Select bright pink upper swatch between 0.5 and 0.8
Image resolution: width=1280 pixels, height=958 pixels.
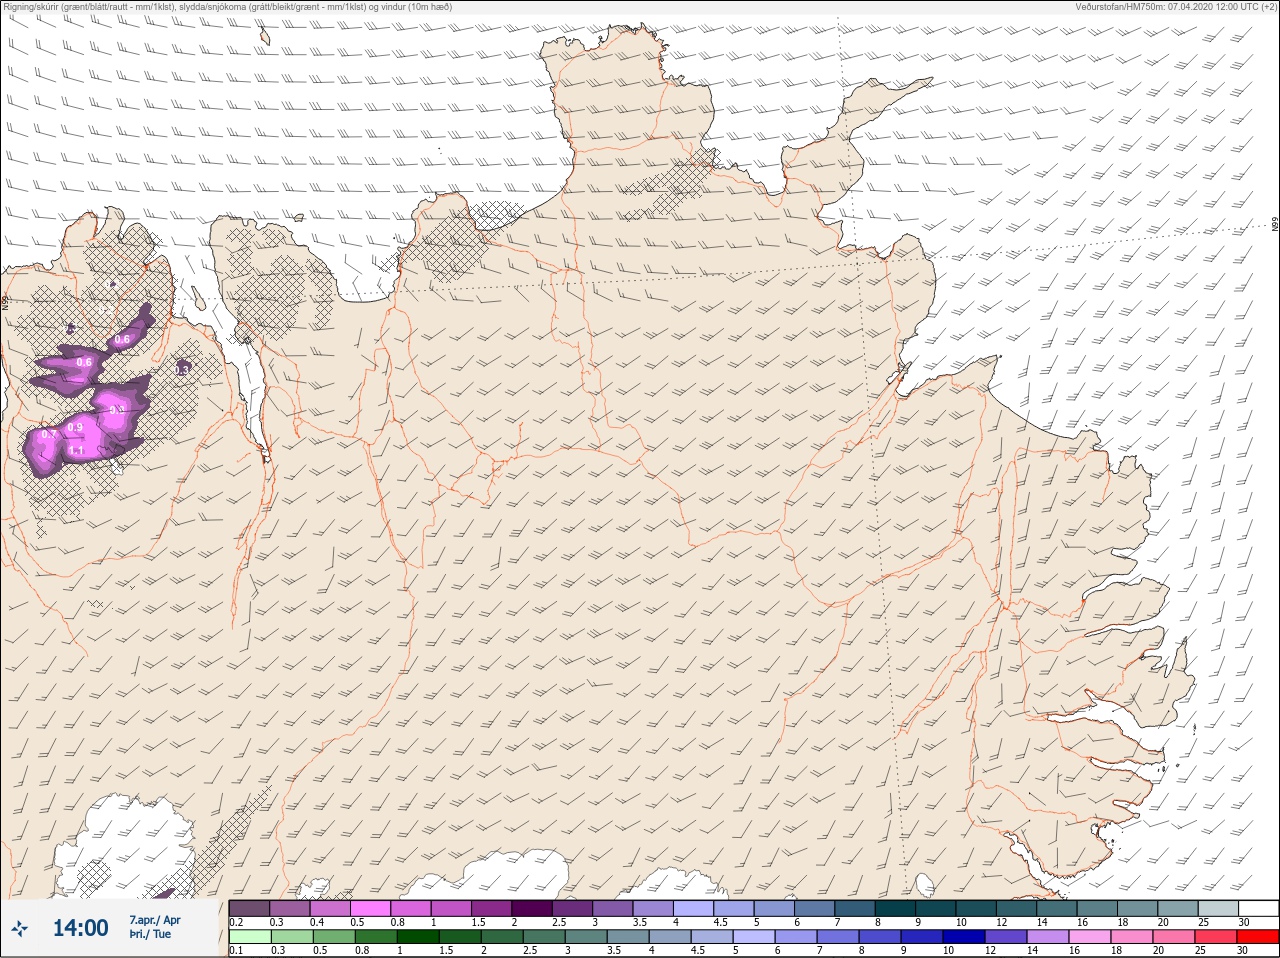[x=370, y=908]
